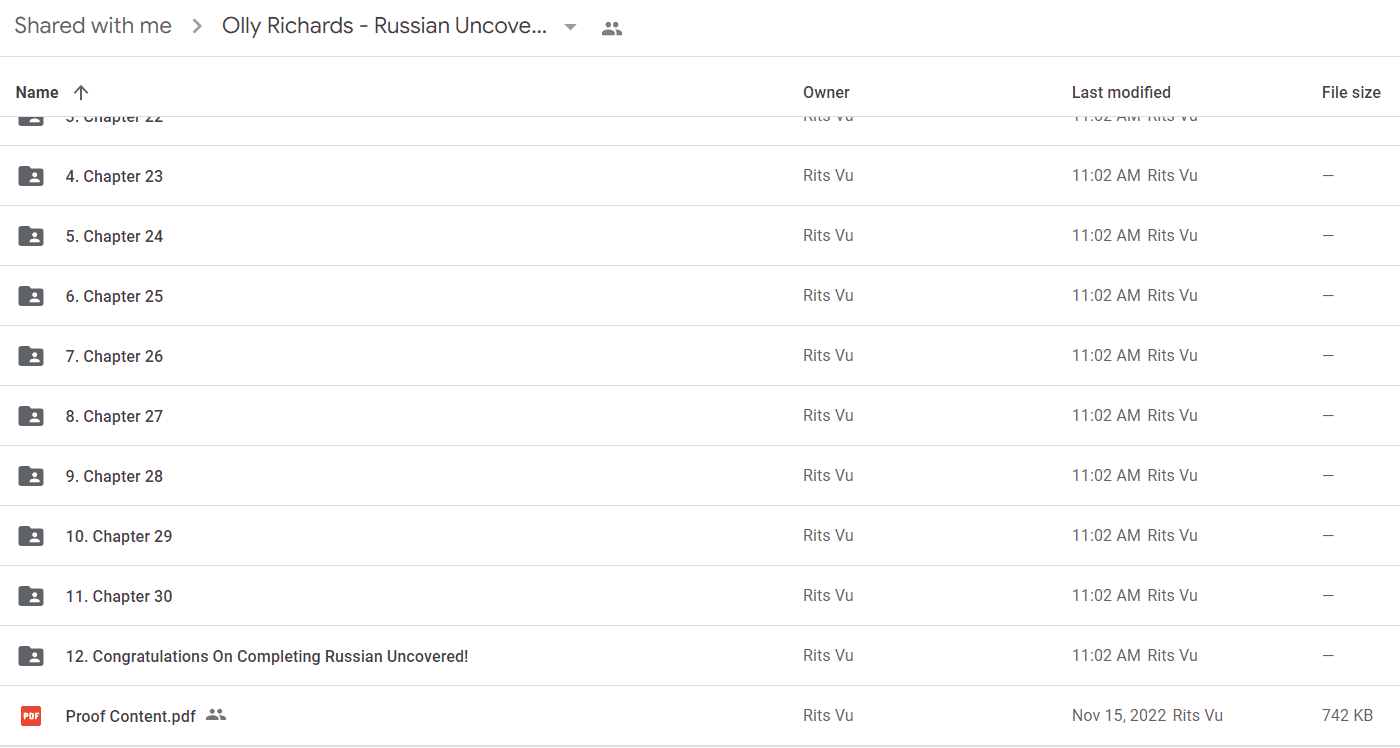This screenshot has height=748, width=1400.
Task: Click the Owner column header
Action: (826, 92)
